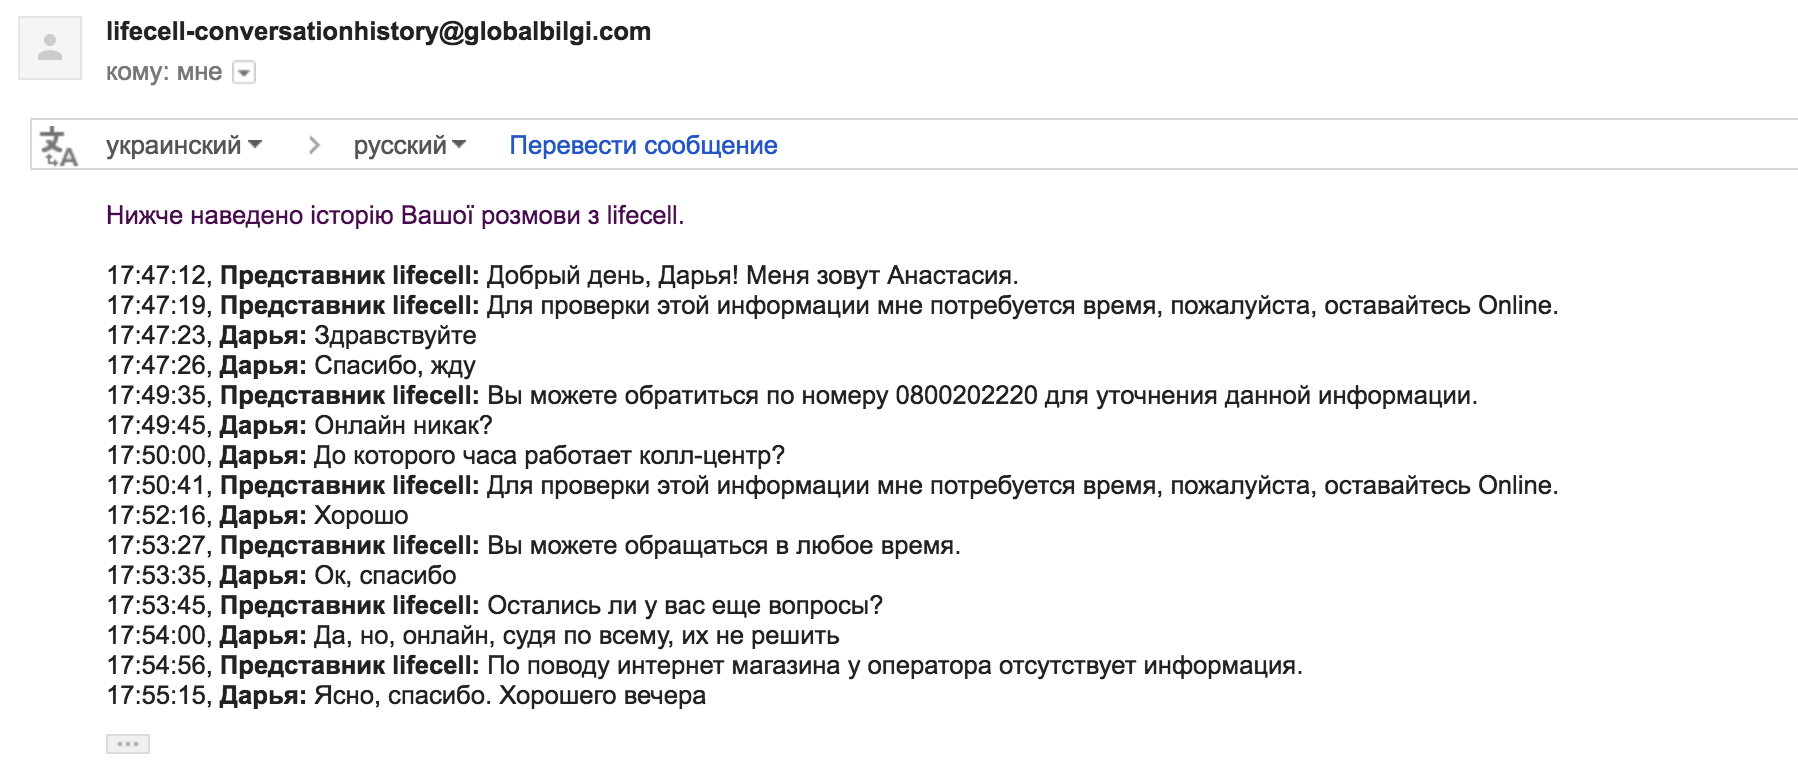
Task: Click the question about колл-центр working hours
Action: click(549, 456)
